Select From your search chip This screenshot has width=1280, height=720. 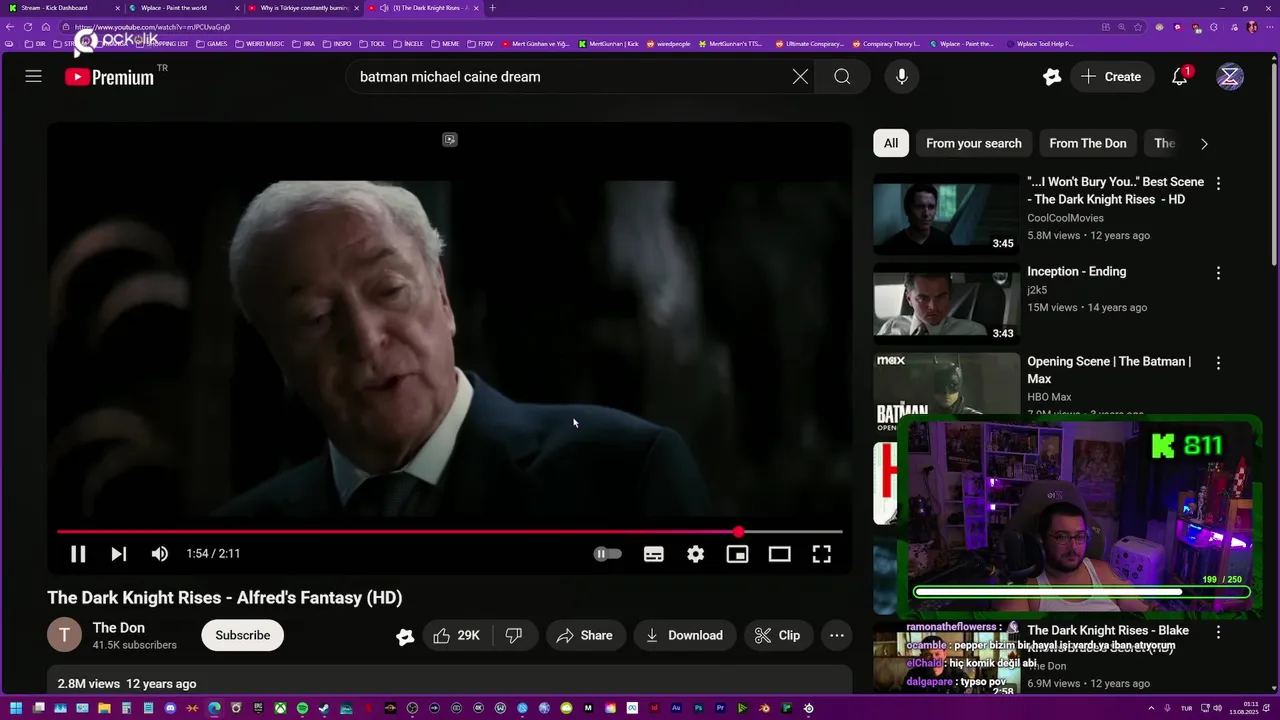coord(973,143)
